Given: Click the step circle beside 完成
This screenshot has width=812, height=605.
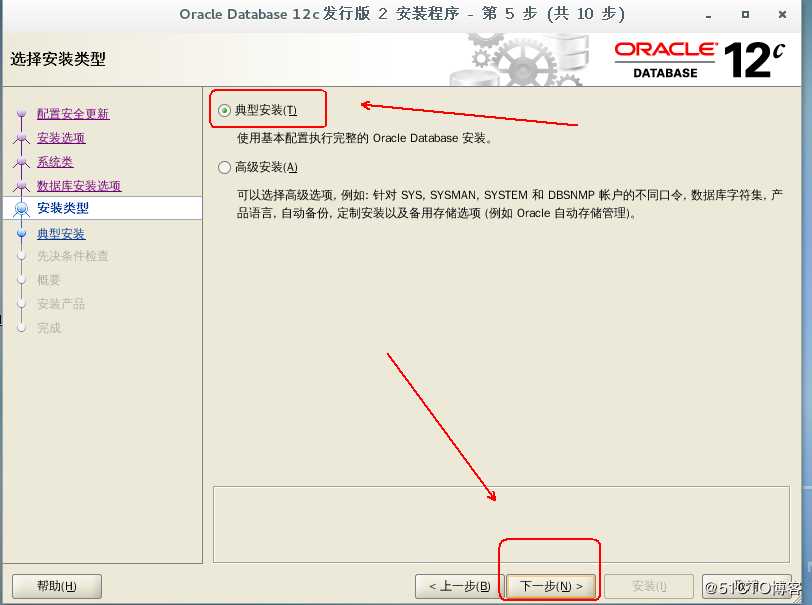Looking at the screenshot, I should pyautogui.click(x=21, y=327).
